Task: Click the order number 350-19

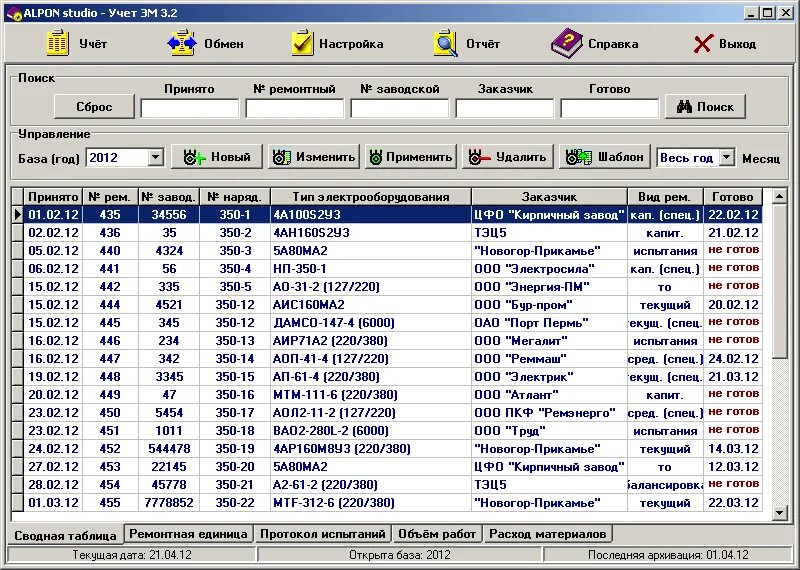Action: click(235, 449)
